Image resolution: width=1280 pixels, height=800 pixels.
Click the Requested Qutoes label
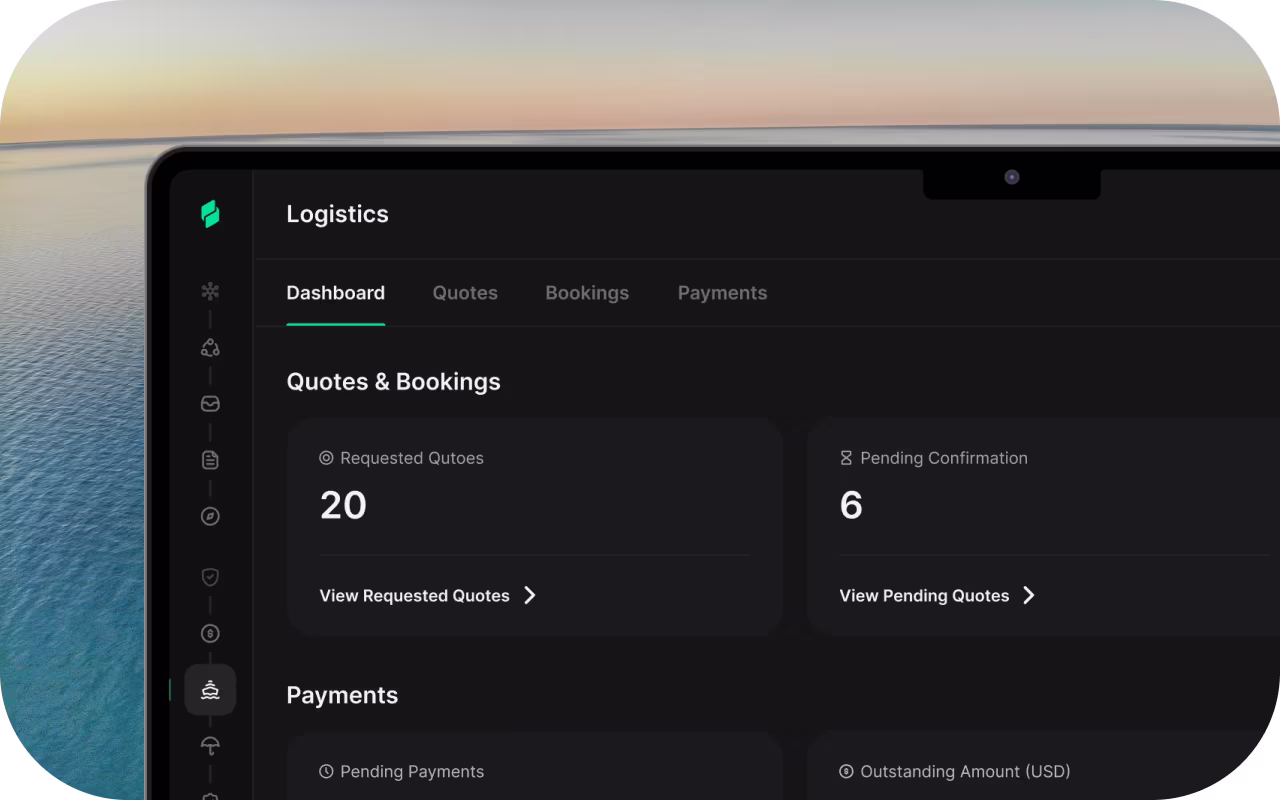coord(412,458)
